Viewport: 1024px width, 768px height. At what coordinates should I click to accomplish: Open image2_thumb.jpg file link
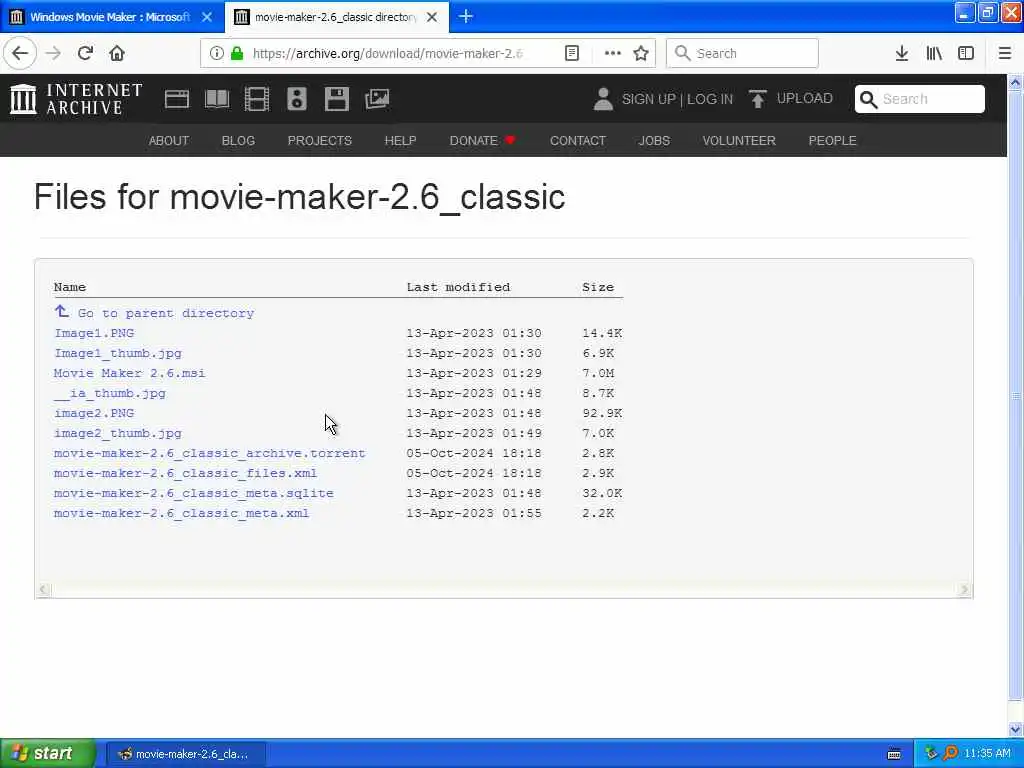click(x=118, y=433)
